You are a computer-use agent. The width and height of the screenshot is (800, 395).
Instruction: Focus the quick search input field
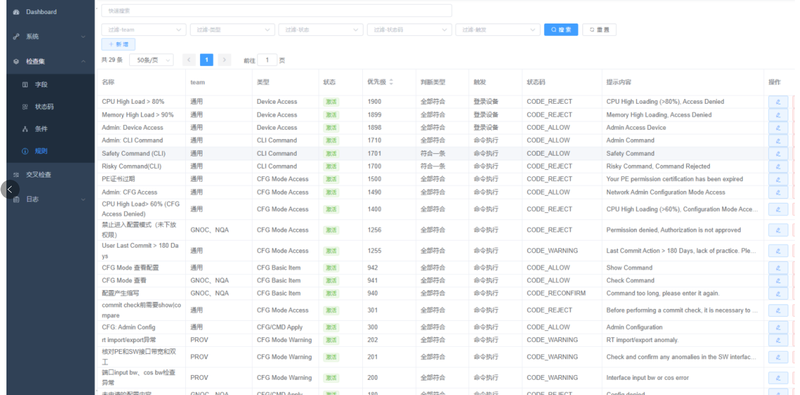coord(277,10)
